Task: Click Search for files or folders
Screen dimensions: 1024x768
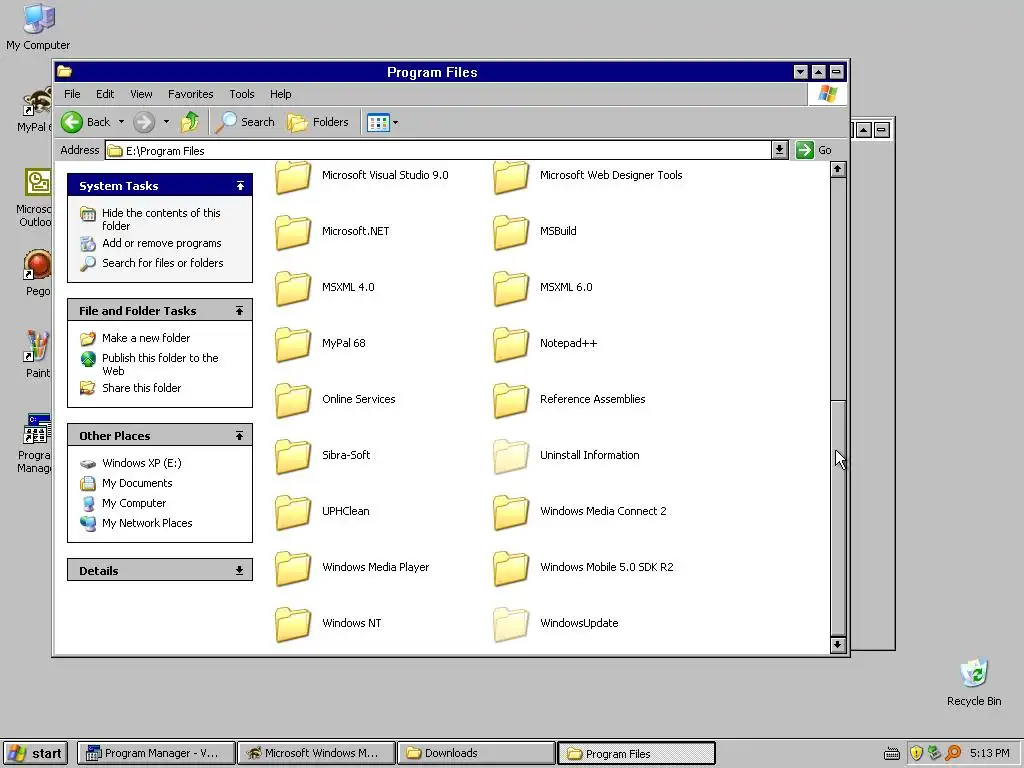Action: point(163,263)
